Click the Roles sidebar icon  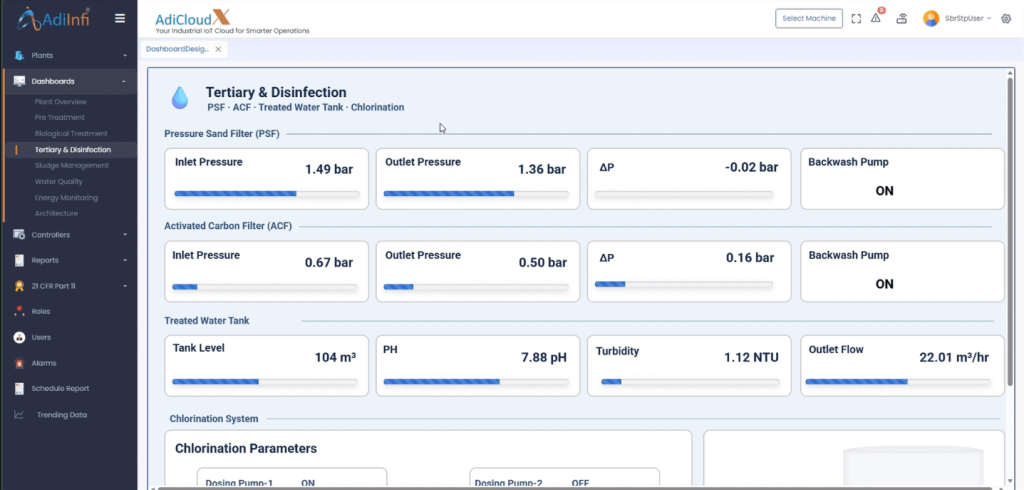coord(19,312)
